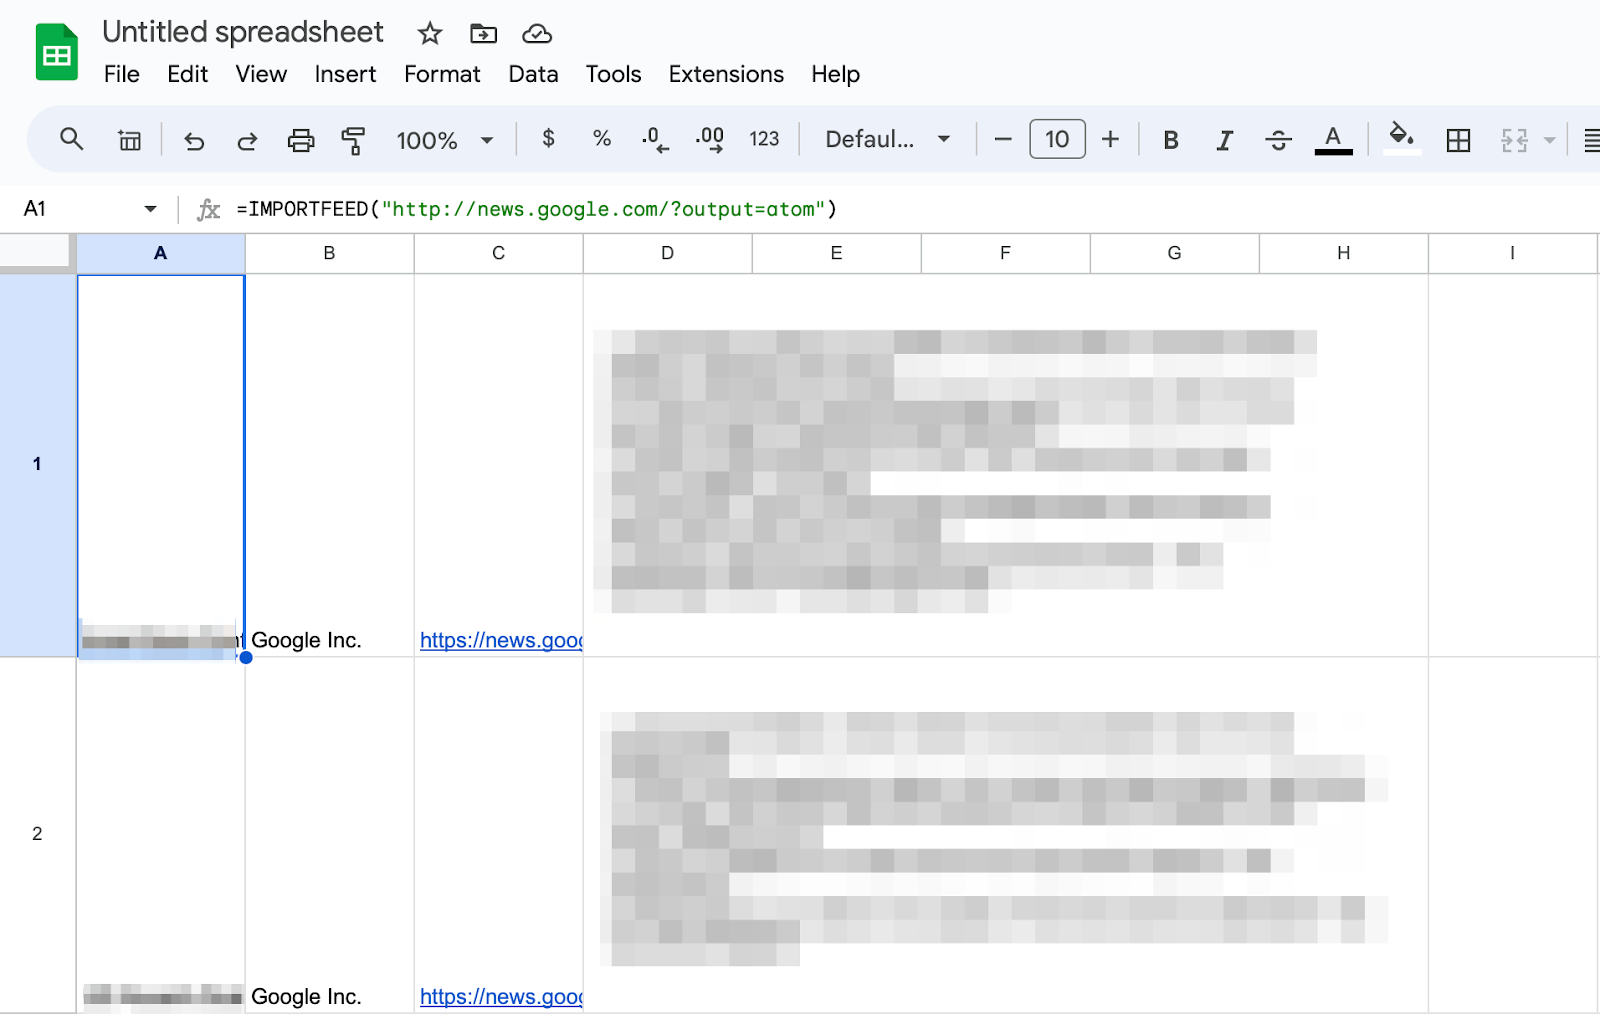Apply percent format

602,140
